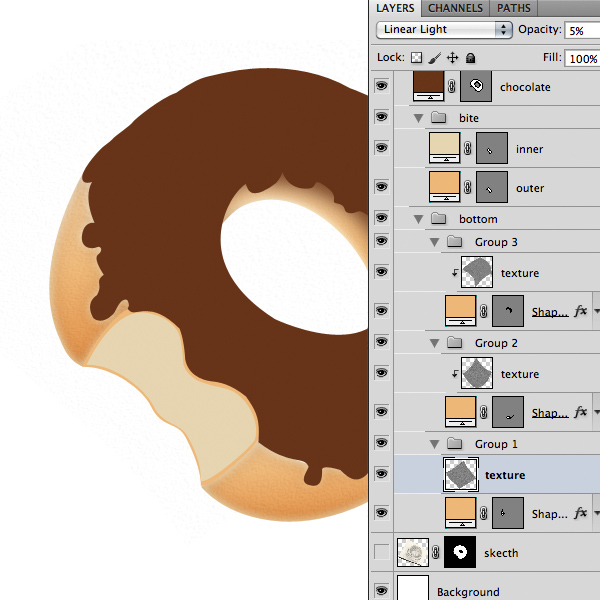Click the outer layer color thumbnail
The height and width of the screenshot is (600, 600).
pyautogui.click(x=444, y=187)
